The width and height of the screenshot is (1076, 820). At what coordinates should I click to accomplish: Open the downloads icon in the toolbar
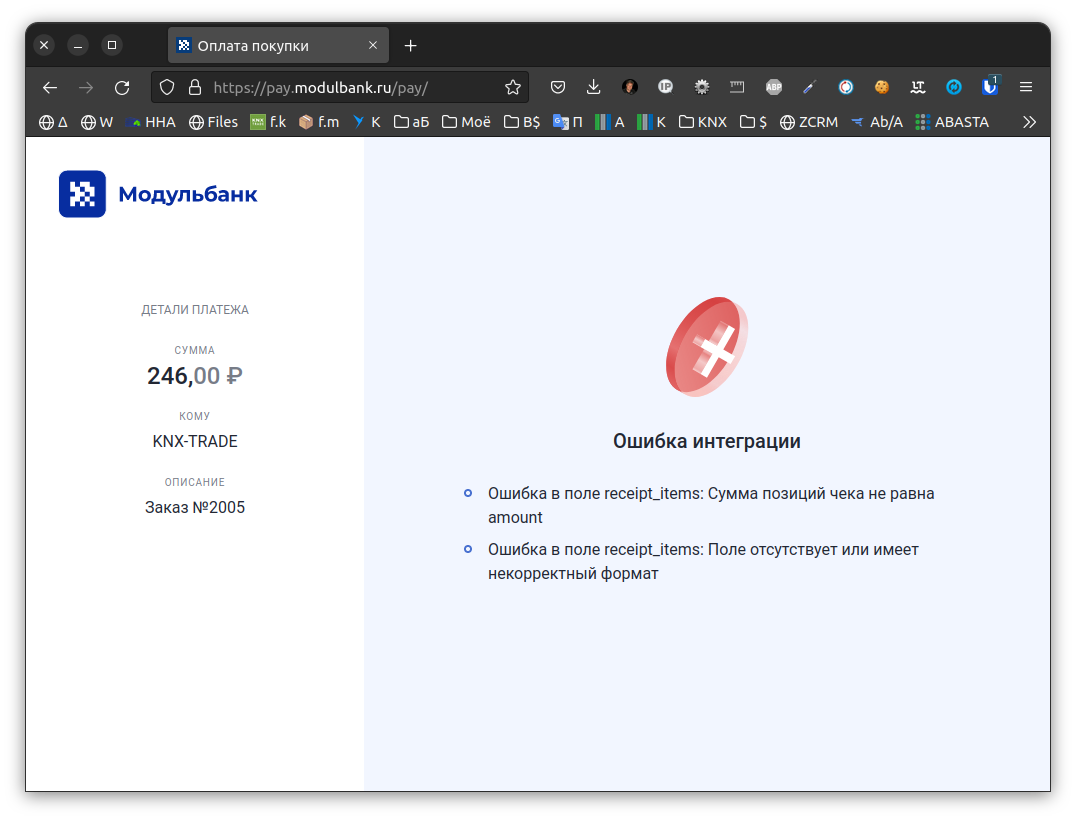[x=593, y=87]
